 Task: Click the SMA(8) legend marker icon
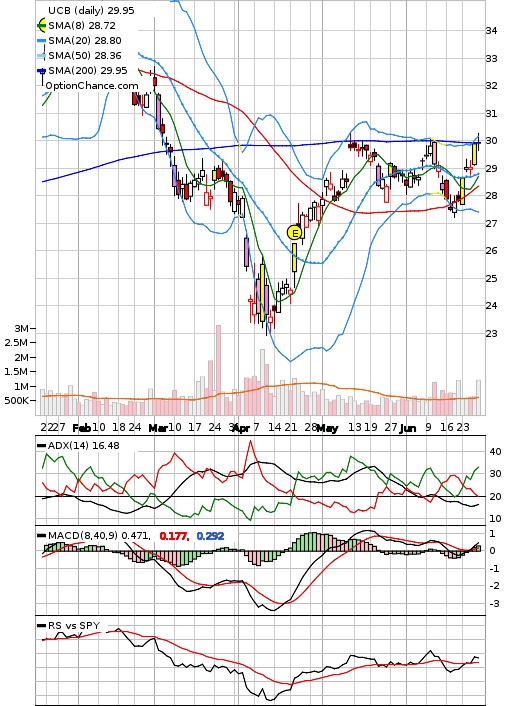pyautogui.click(x=41, y=25)
